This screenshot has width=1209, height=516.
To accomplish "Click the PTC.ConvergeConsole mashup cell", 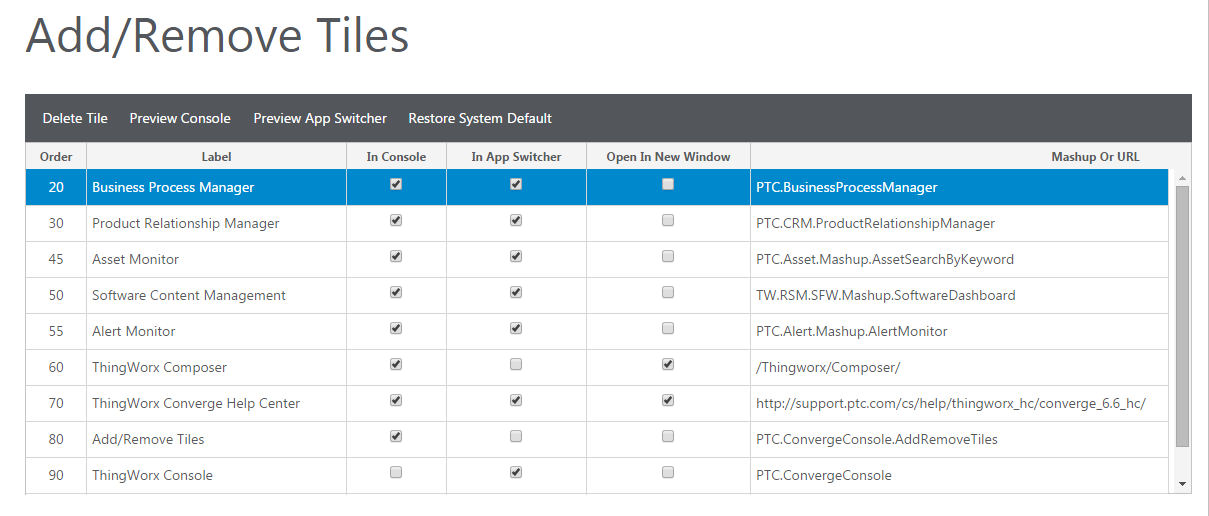I will [960, 475].
